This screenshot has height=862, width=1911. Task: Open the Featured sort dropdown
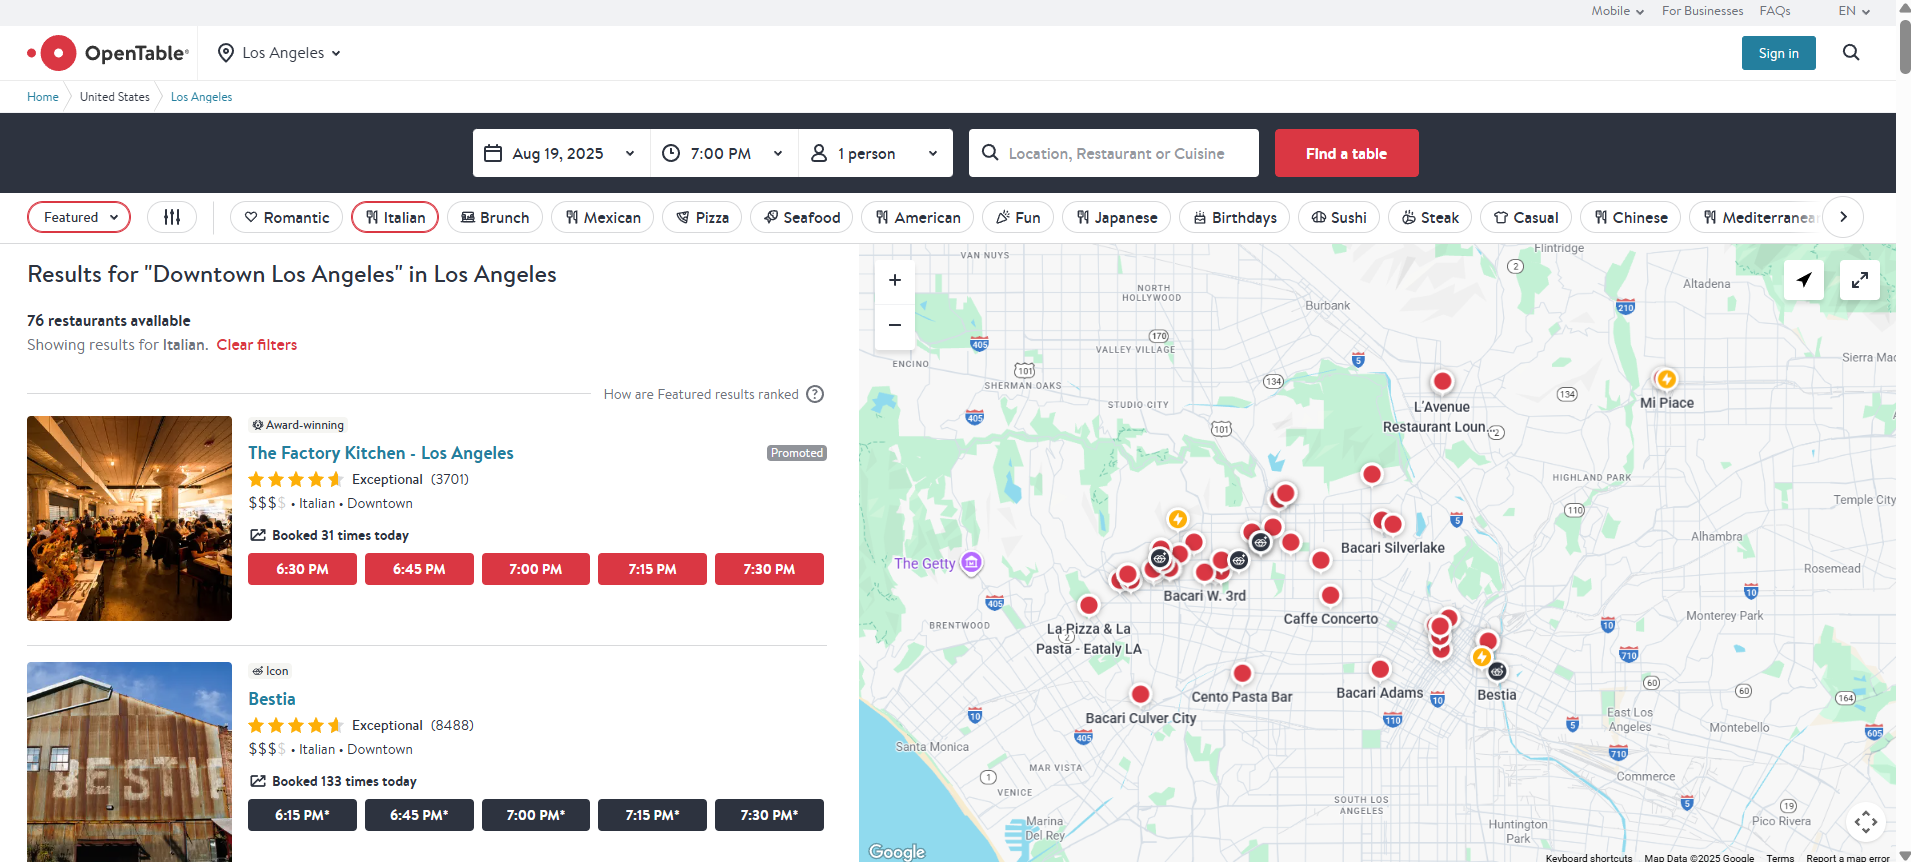[x=79, y=217]
